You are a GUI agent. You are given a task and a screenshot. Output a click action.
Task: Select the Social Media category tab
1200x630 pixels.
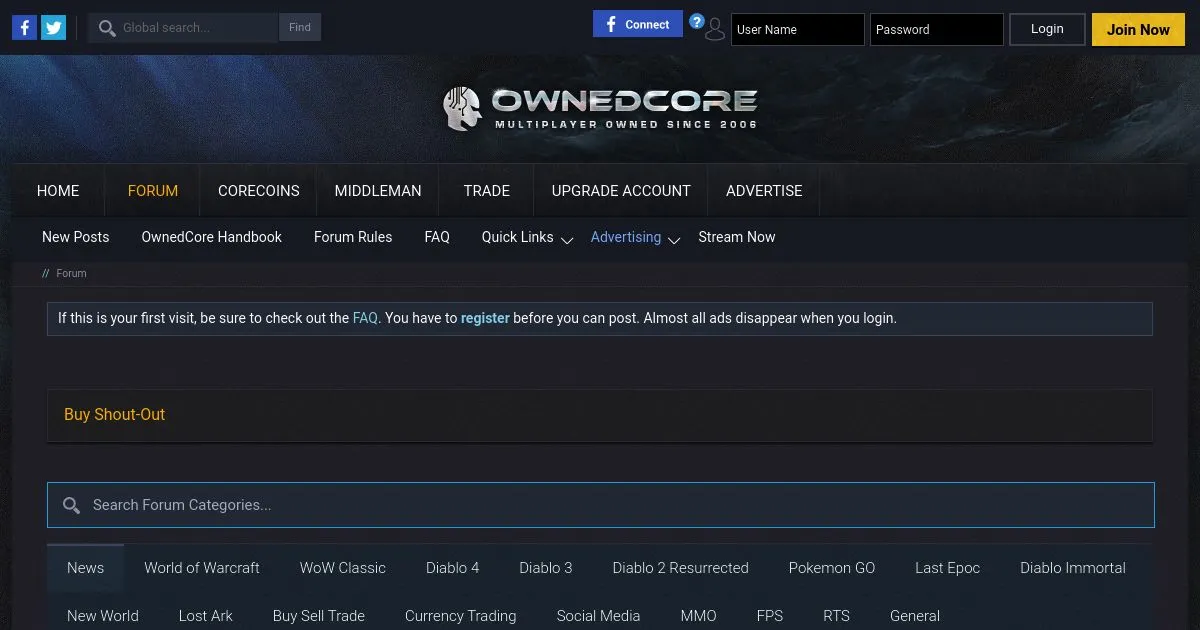(x=599, y=616)
